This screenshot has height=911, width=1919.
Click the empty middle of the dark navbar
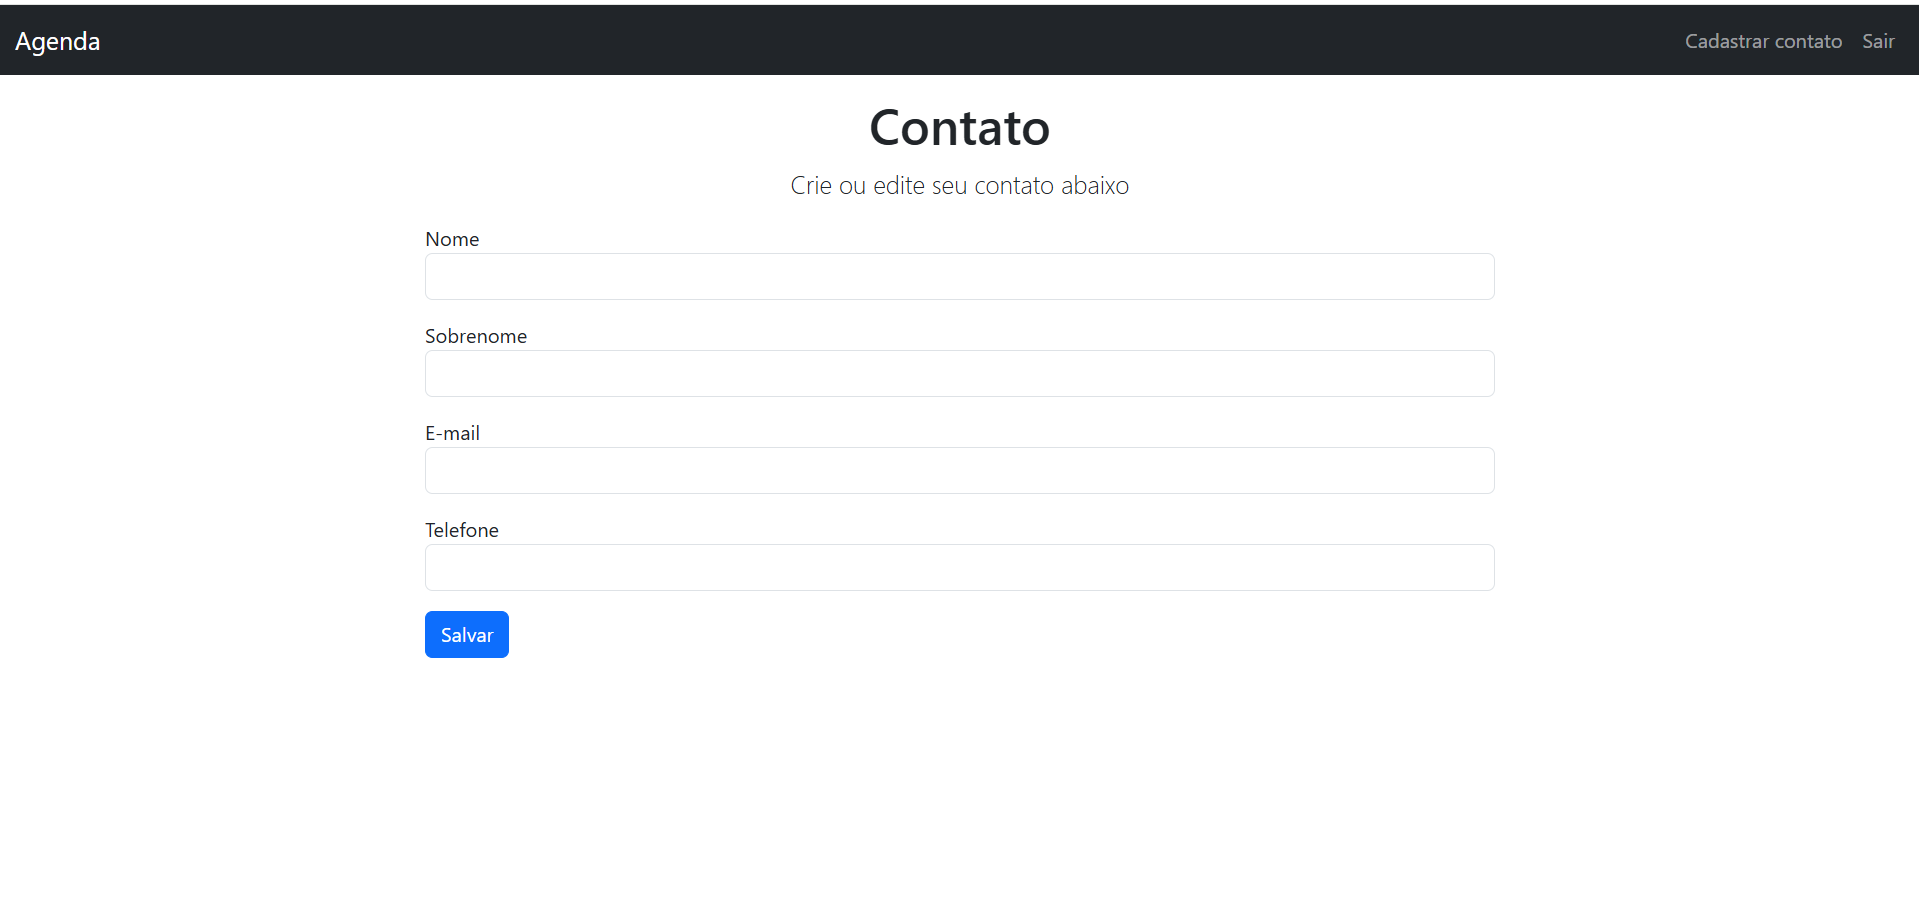[900, 41]
